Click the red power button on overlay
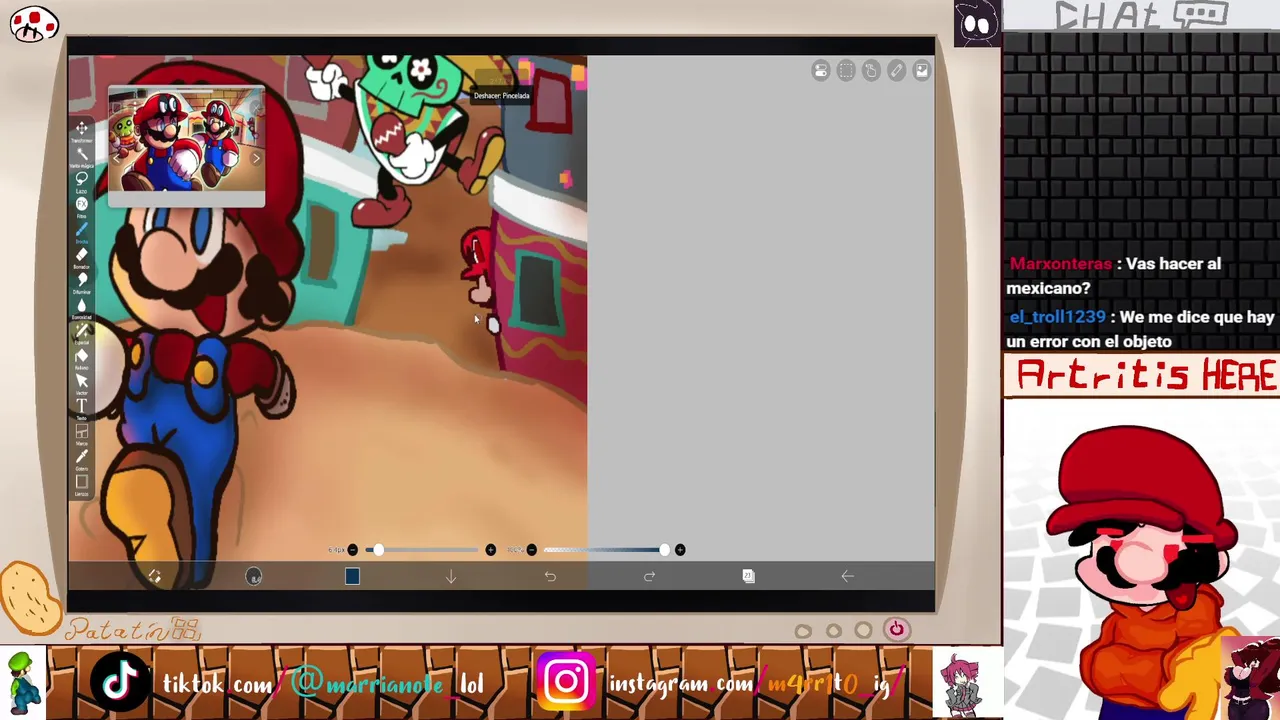The width and height of the screenshot is (1280, 720). (x=896, y=629)
